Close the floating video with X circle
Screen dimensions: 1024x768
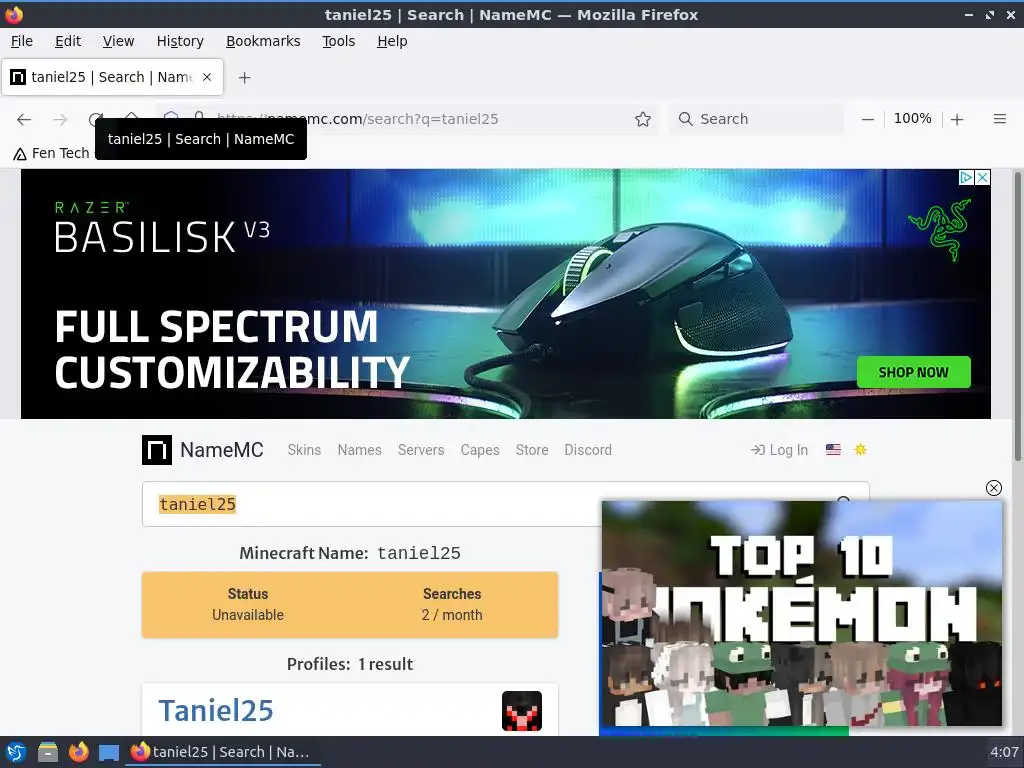(993, 488)
